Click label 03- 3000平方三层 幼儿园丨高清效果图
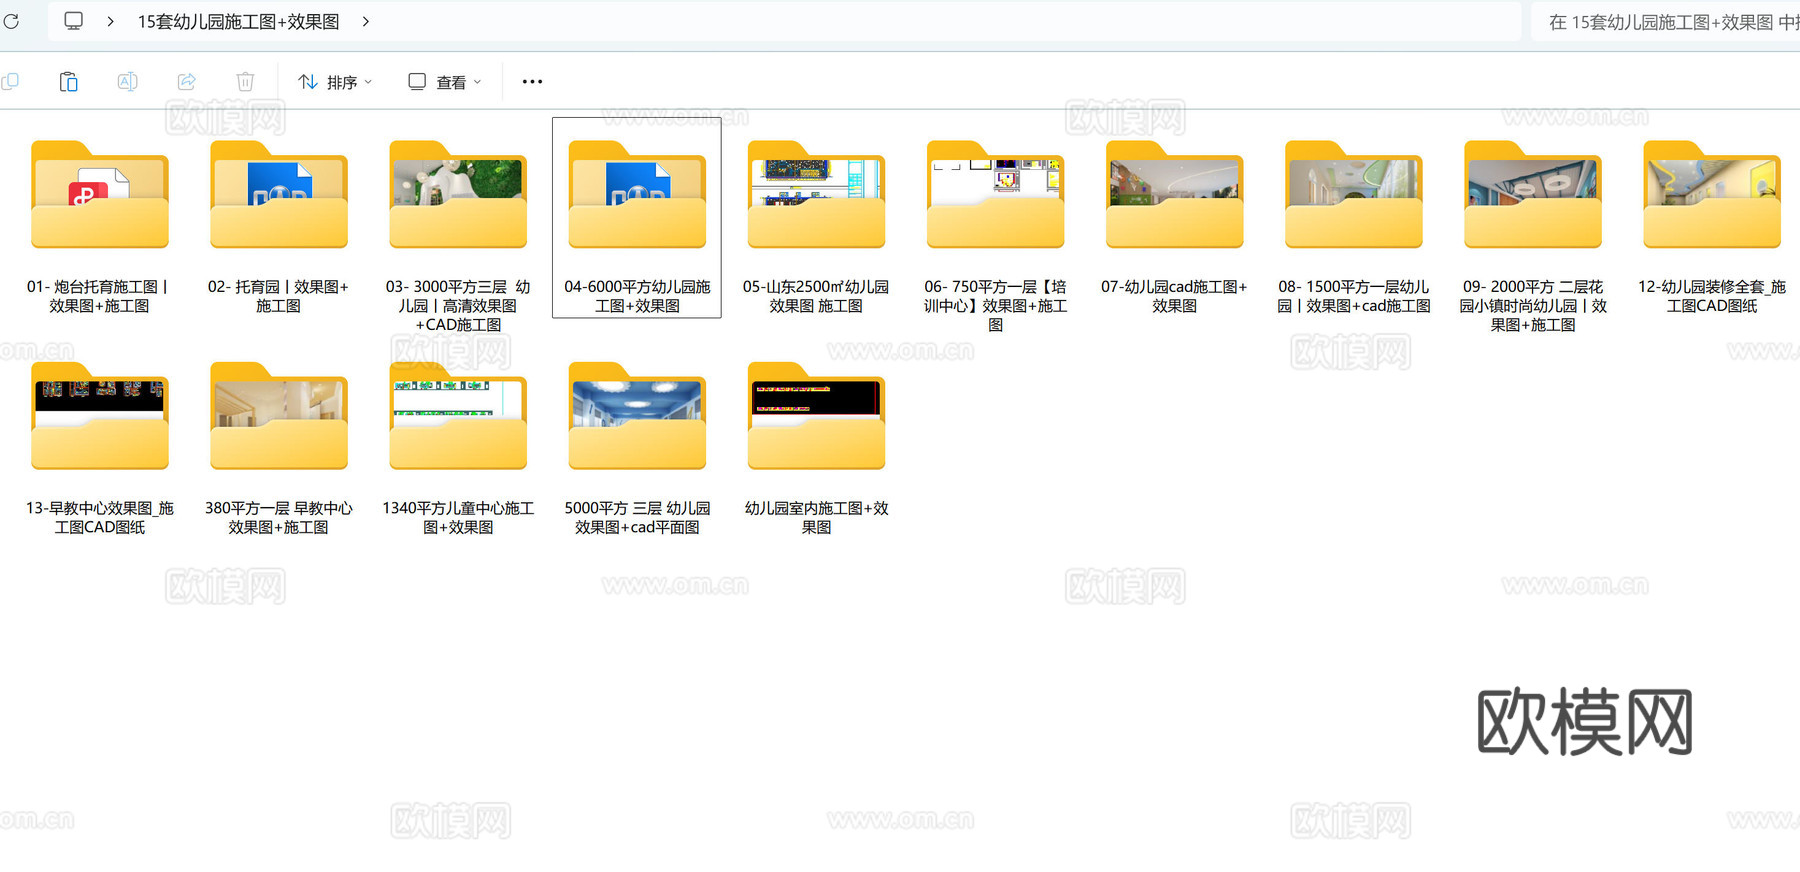Screen dimensions: 1800x872 pos(458,305)
